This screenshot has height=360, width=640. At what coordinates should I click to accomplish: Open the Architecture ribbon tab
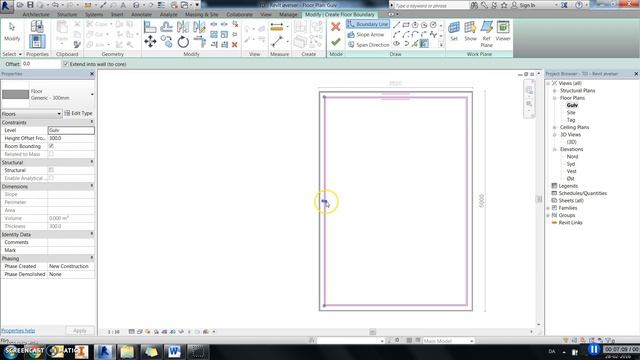tap(36, 14)
